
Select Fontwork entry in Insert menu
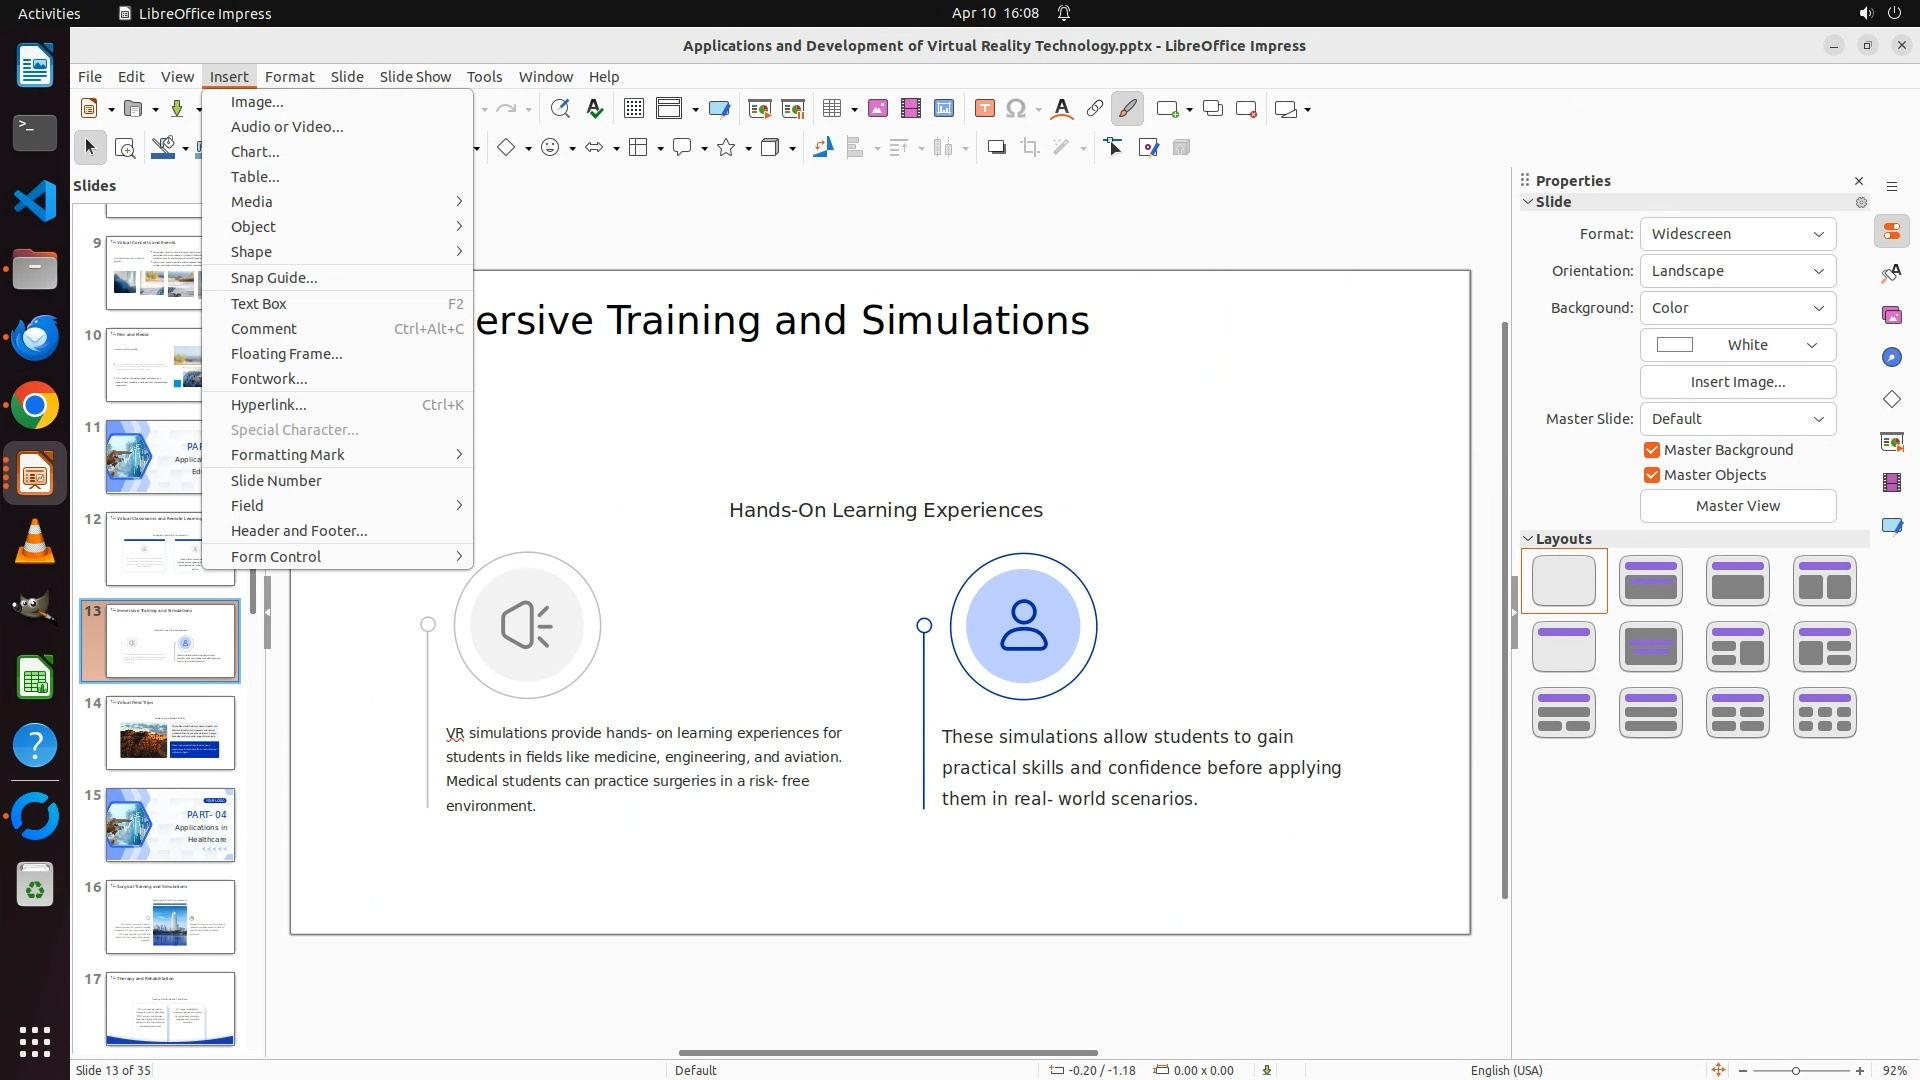click(269, 379)
